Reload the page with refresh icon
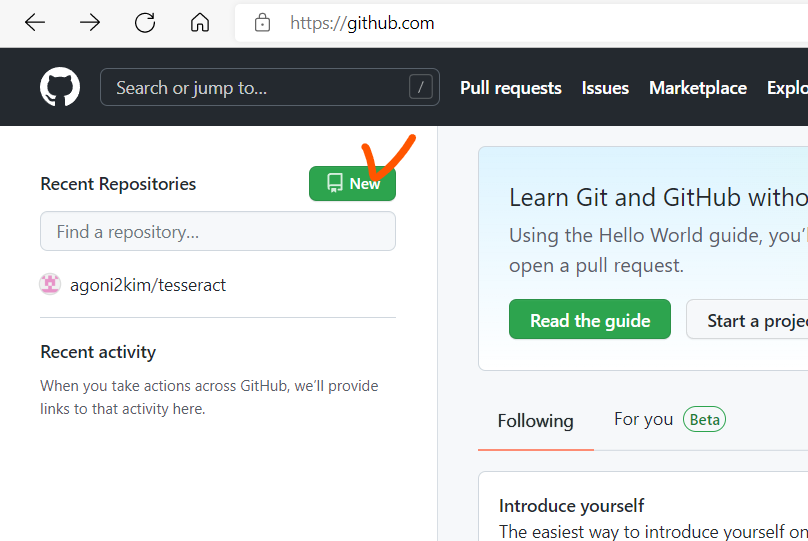Image resolution: width=808 pixels, height=541 pixels. pos(145,23)
